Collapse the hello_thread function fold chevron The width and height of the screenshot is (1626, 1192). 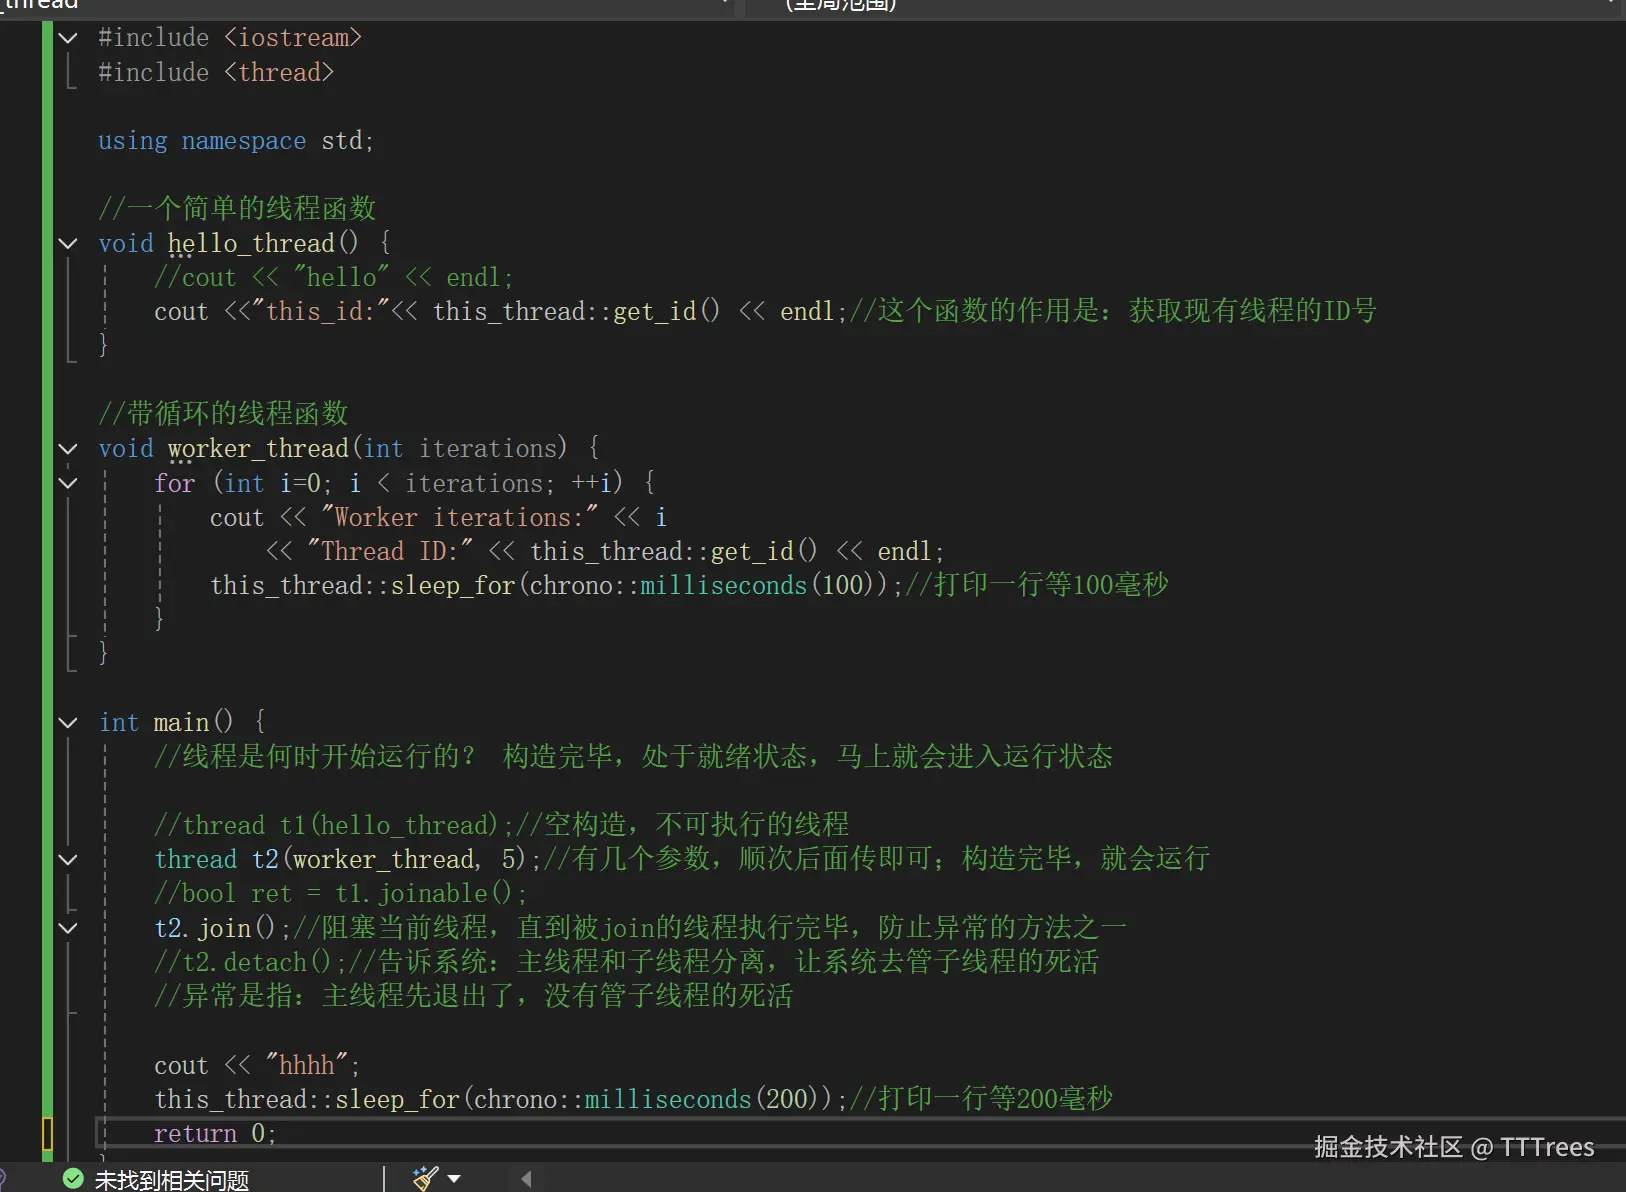coord(68,243)
